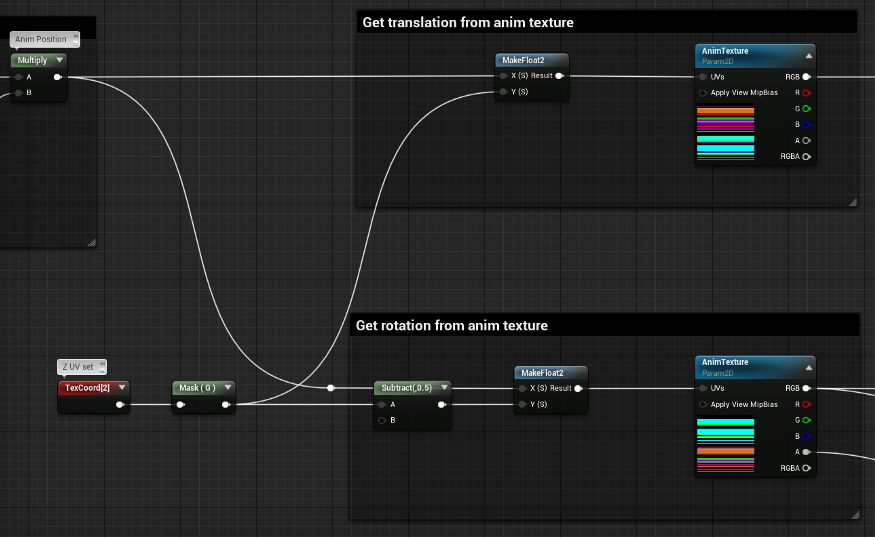Screen dimensions: 875x537
Task: Select the Anim Position comment bubble
Action: click(45, 39)
